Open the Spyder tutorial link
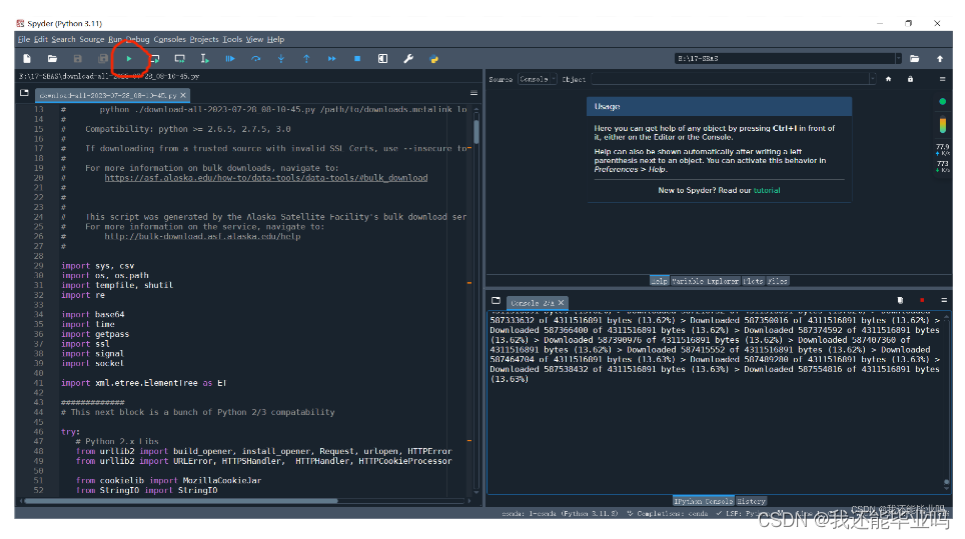Image resolution: width=965 pixels, height=539 pixels. click(767, 190)
